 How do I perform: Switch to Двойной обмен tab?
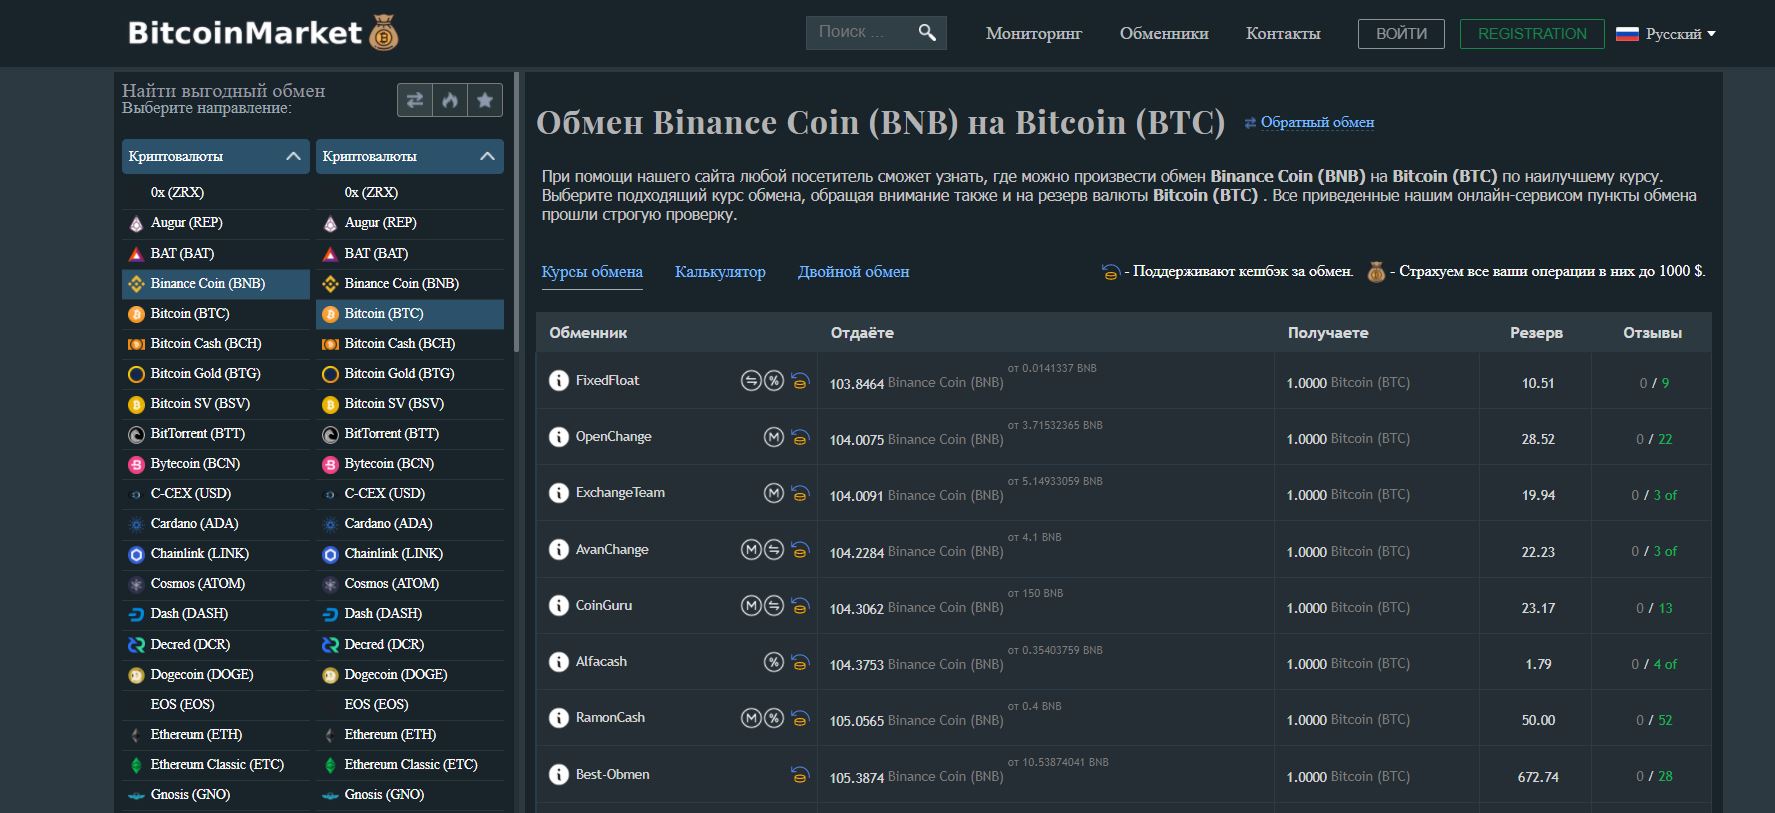pyautogui.click(x=853, y=272)
